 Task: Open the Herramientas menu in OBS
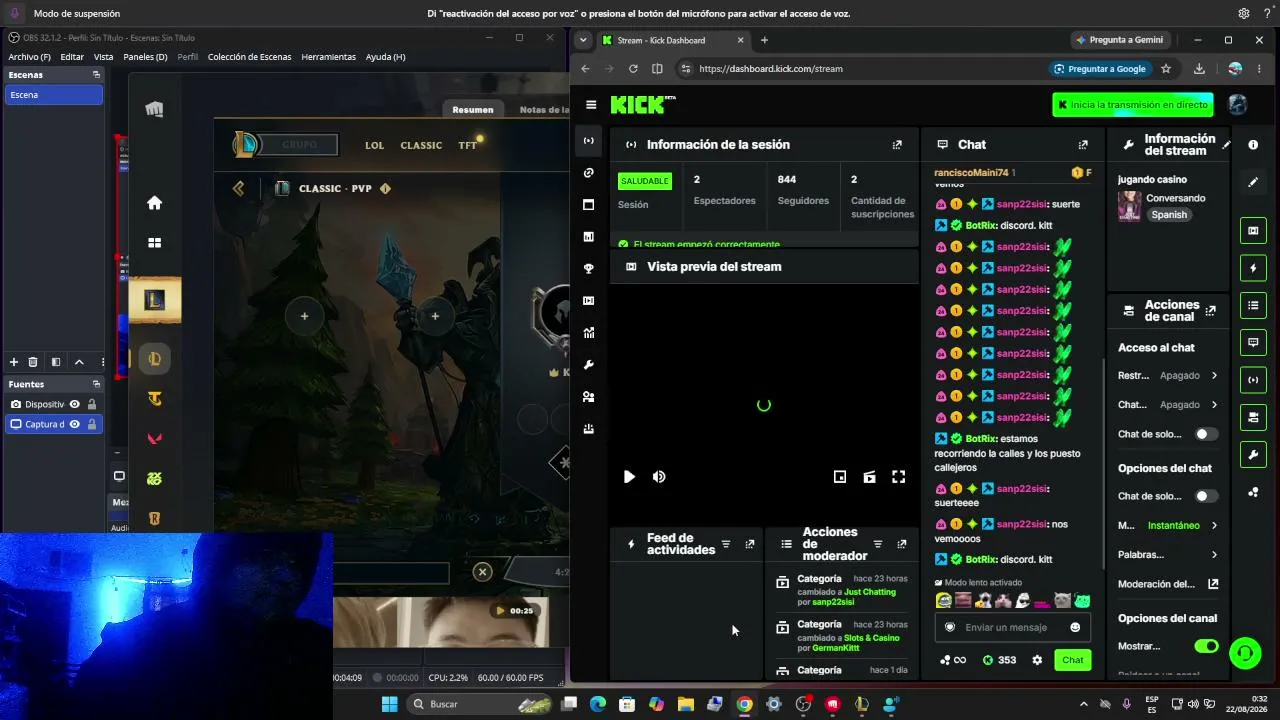click(328, 57)
